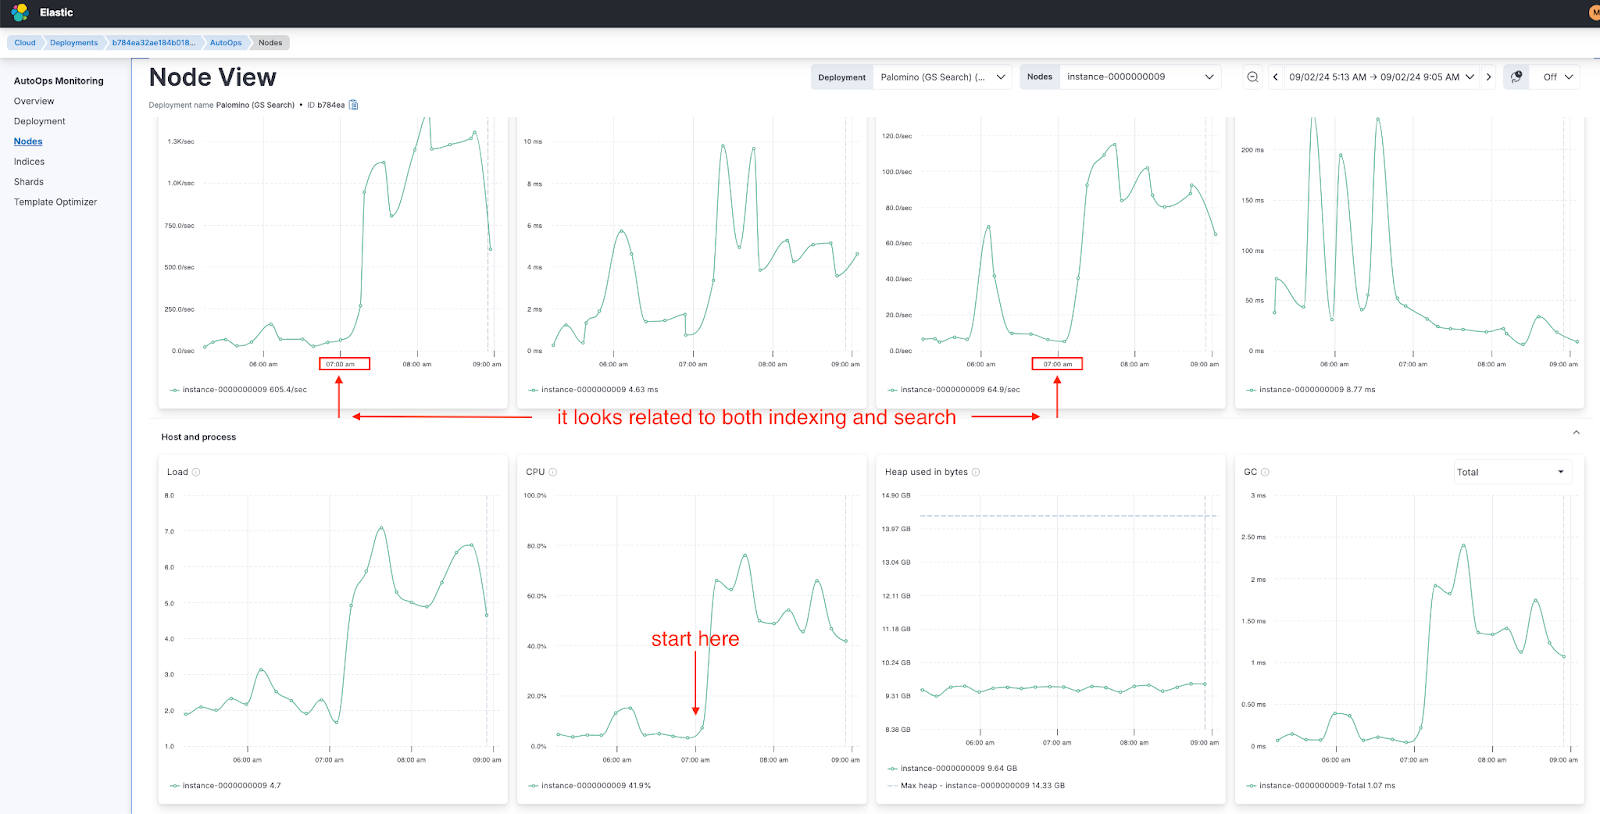The width and height of the screenshot is (1600, 814).
Task: Open Template Optimizer in sidebar
Action: [56, 202]
